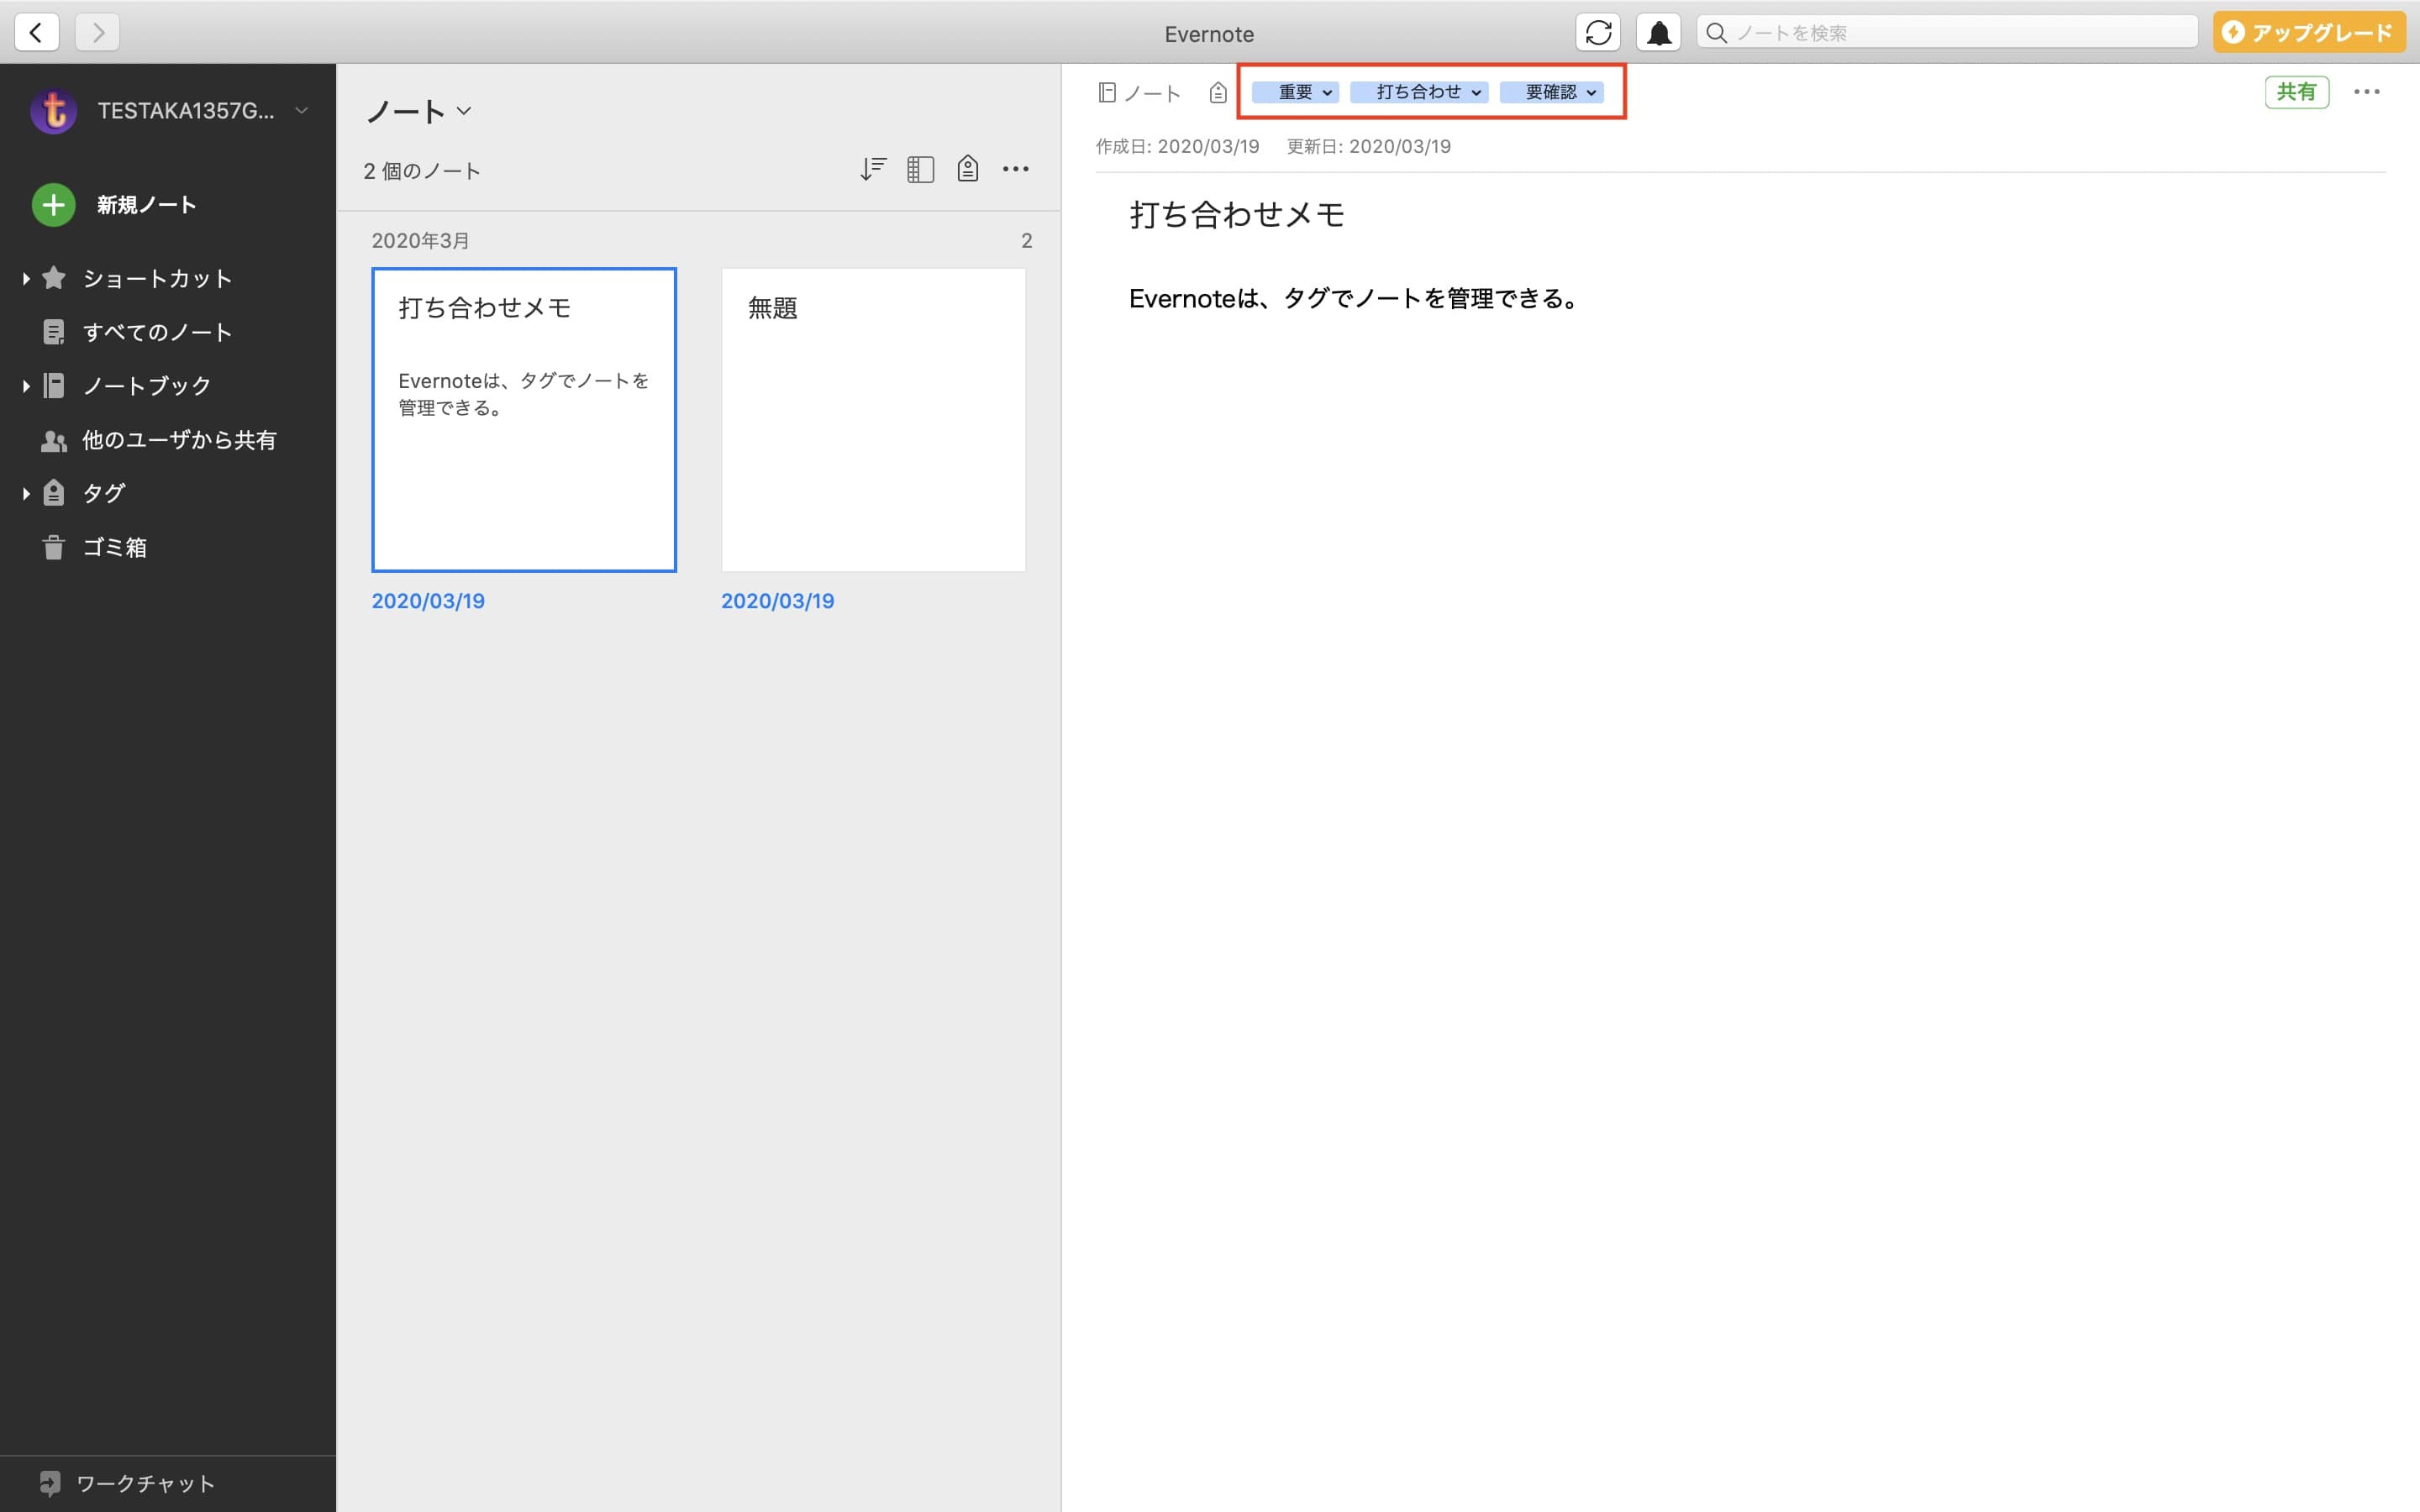Open ワークチャット at sidebar bottom
The height and width of the screenshot is (1512, 2420).
[x=146, y=1483]
